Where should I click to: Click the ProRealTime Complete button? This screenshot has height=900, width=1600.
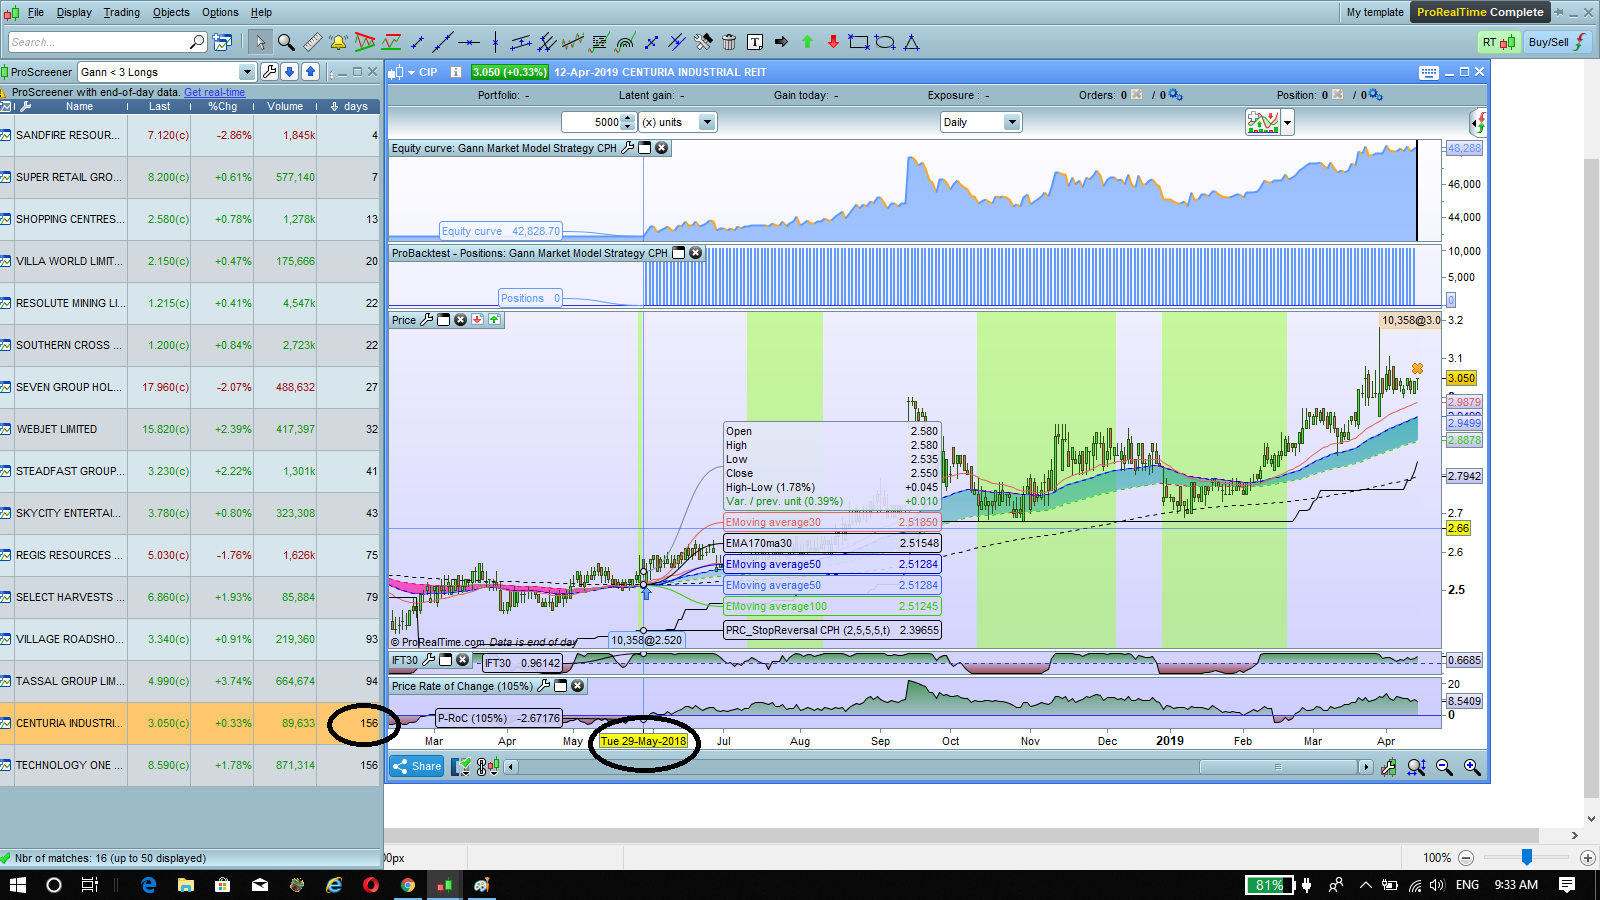[1480, 12]
